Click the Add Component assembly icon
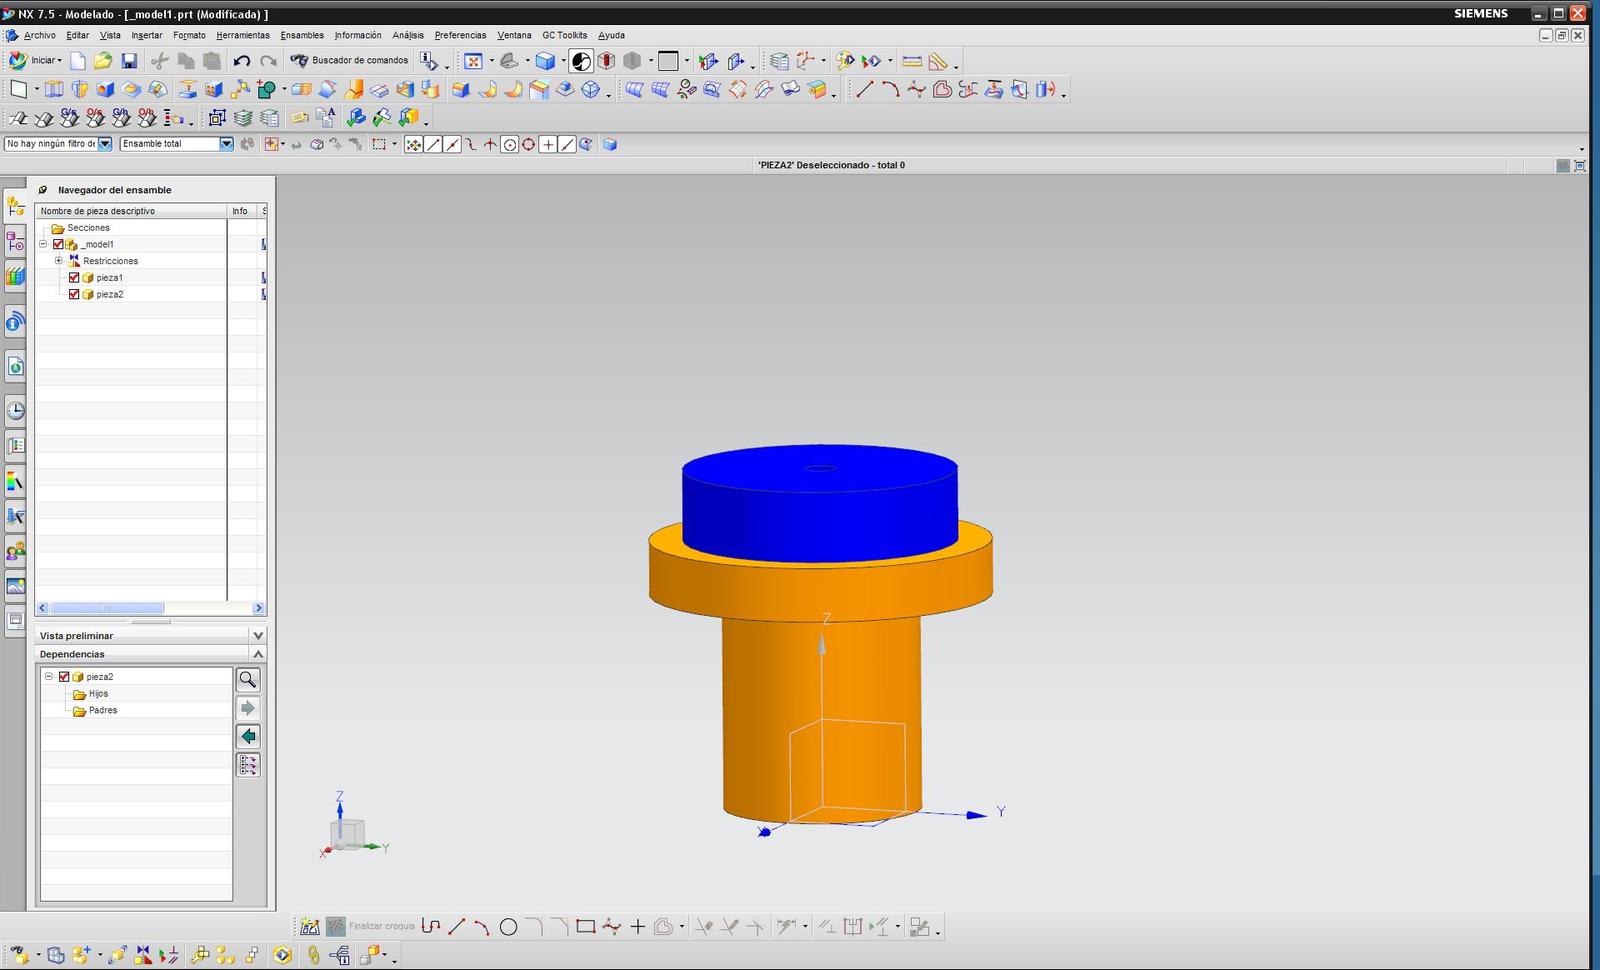Image resolution: width=1600 pixels, height=970 pixels. (x=80, y=955)
